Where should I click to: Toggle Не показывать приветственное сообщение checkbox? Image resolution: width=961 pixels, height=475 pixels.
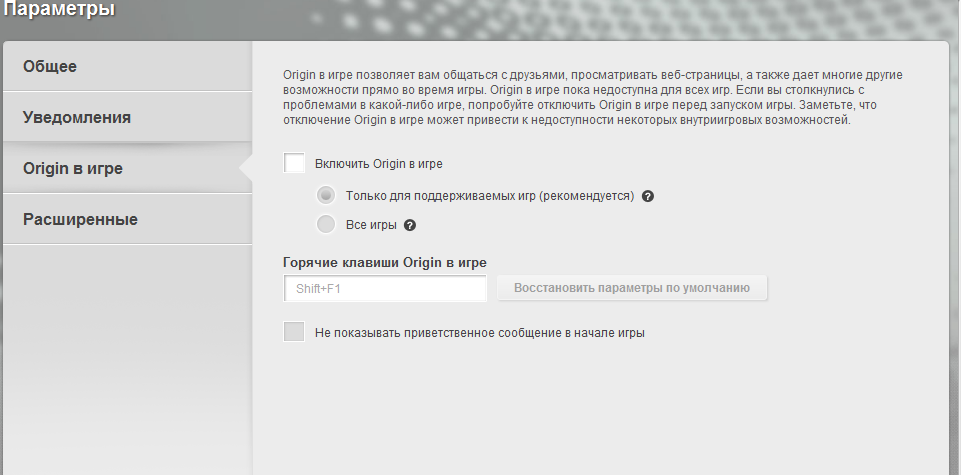coord(294,332)
